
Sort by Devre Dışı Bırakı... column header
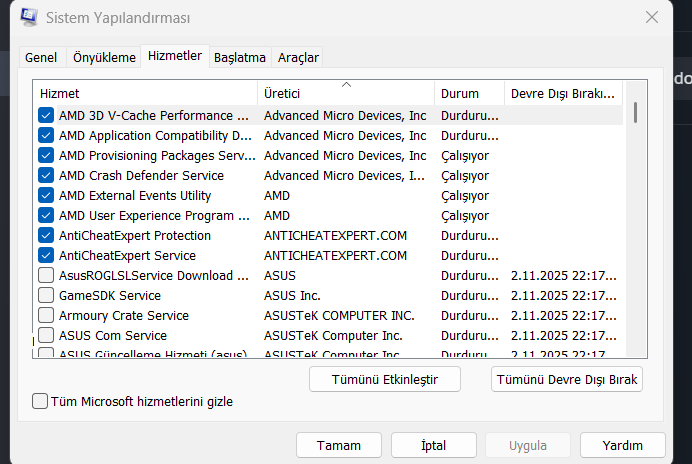click(x=563, y=93)
